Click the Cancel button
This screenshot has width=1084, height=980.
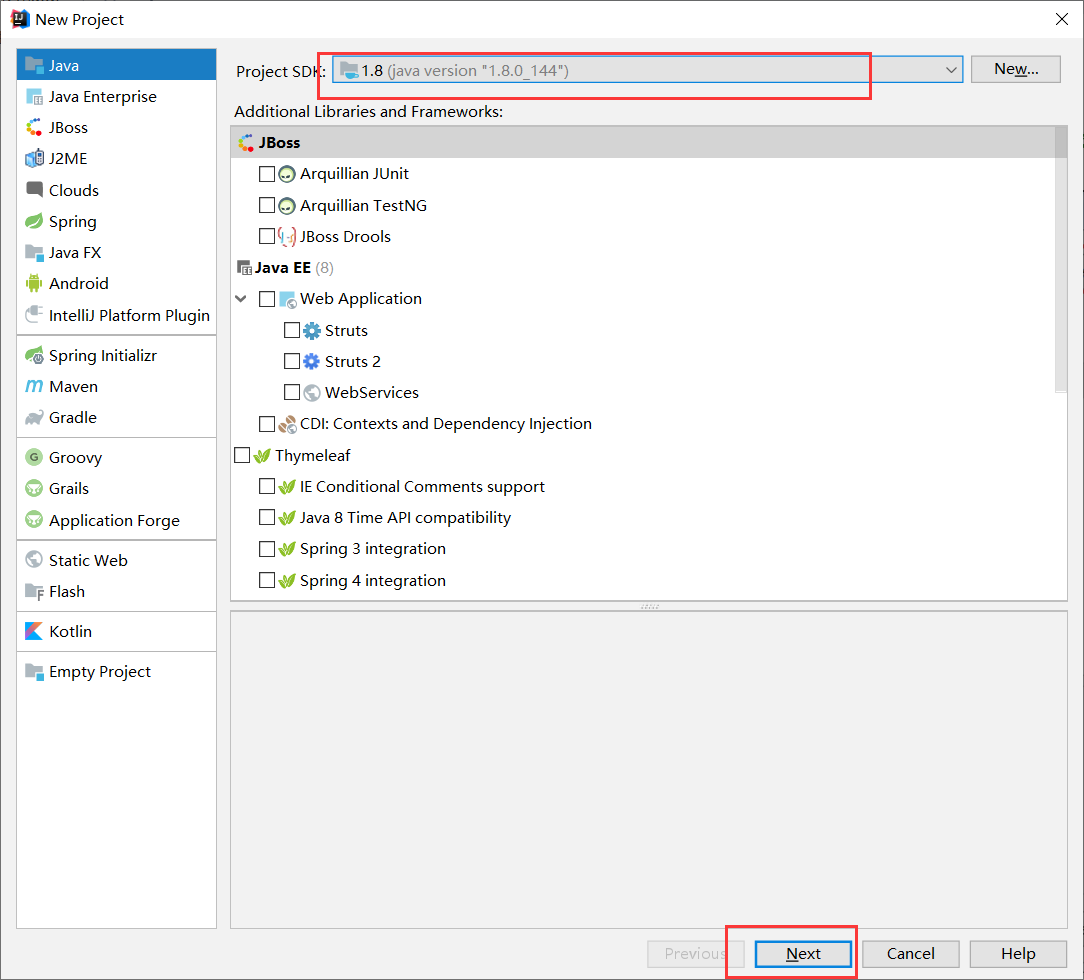pos(910,954)
